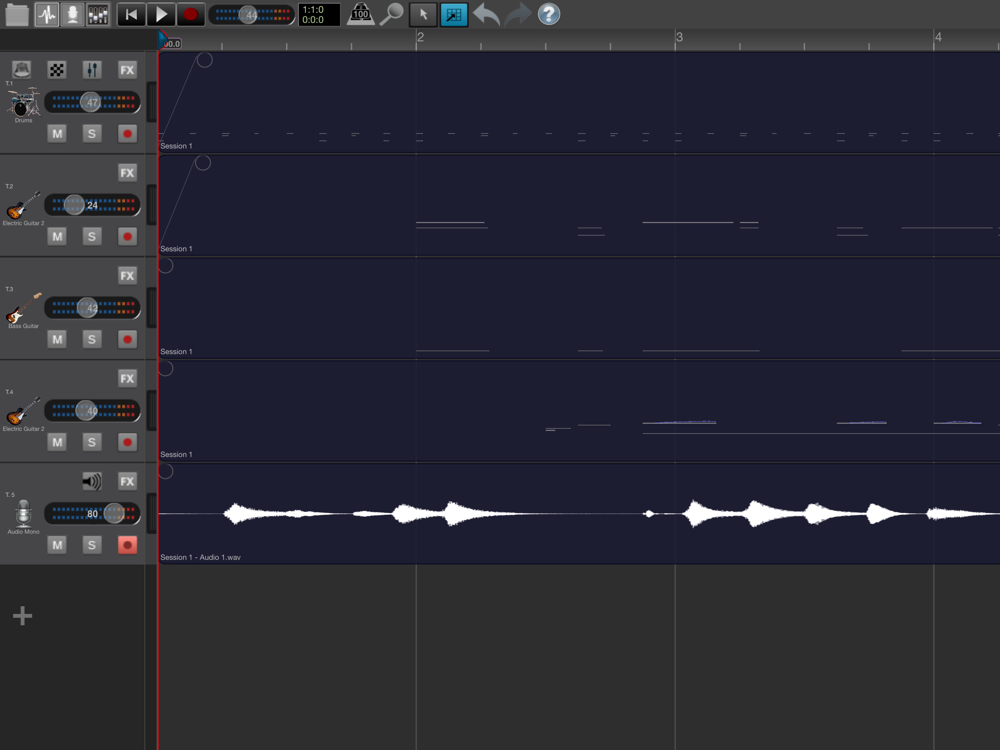Open FX for the Audio Mono track
This screenshot has height=750, width=1000.
pyautogui.click(x=127, y=481)
